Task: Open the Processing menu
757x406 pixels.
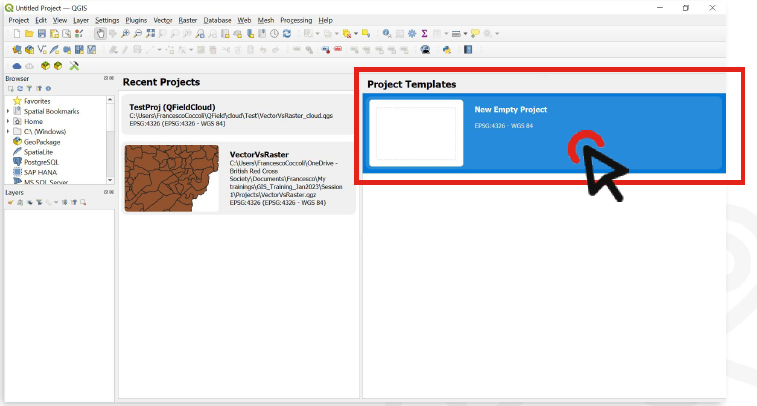Action: [x=296, y=20]
